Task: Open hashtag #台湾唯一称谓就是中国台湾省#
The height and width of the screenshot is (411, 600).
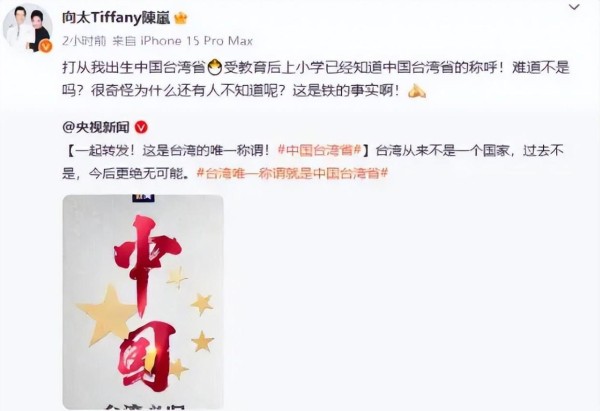Action: click(x=292, y=173)
